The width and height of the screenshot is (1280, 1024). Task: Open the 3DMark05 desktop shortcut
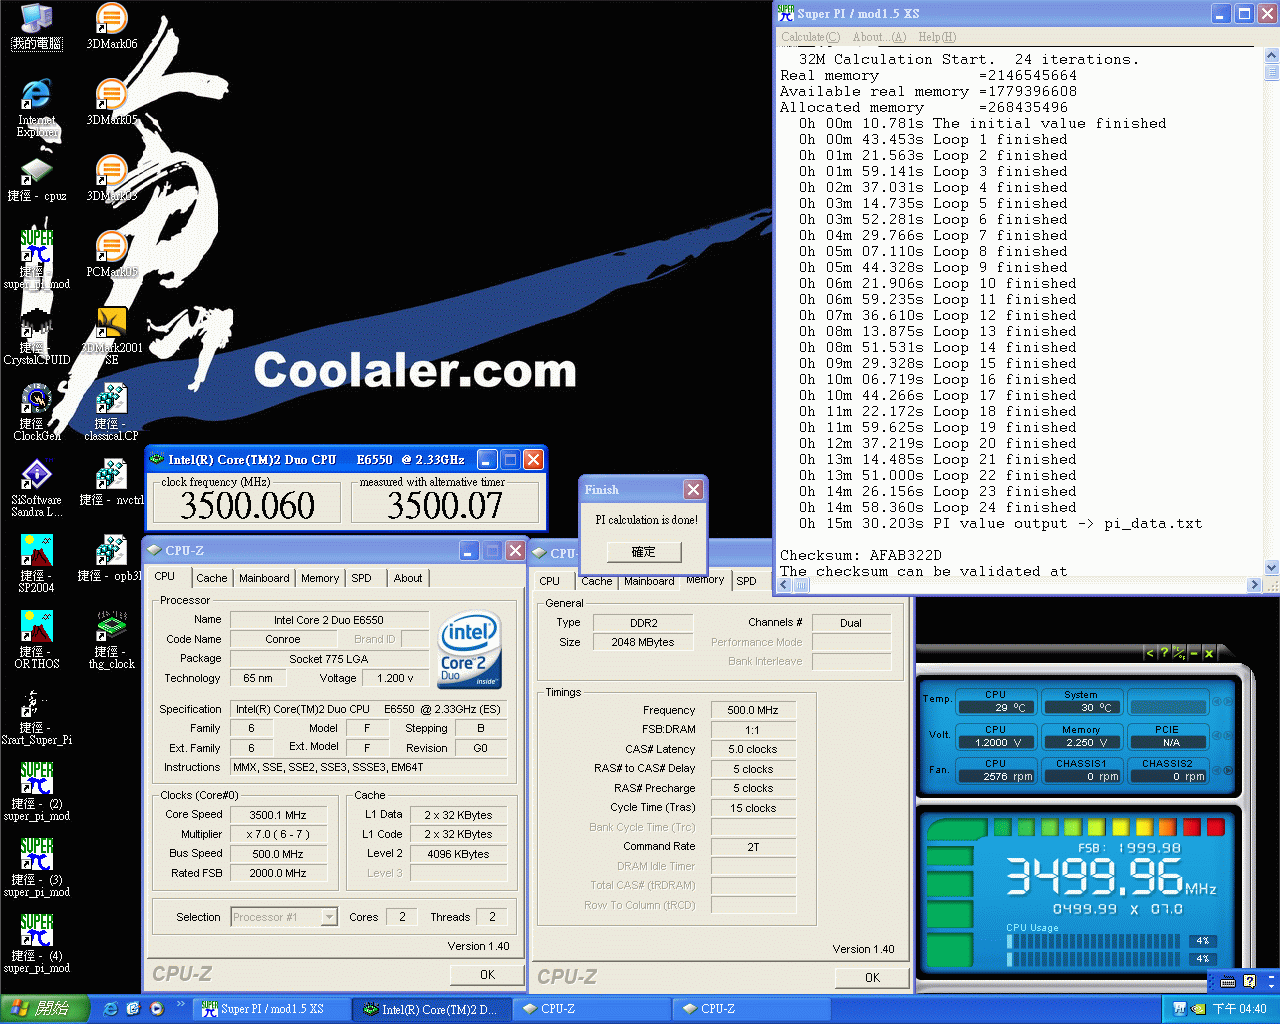[x=111, y=102]
